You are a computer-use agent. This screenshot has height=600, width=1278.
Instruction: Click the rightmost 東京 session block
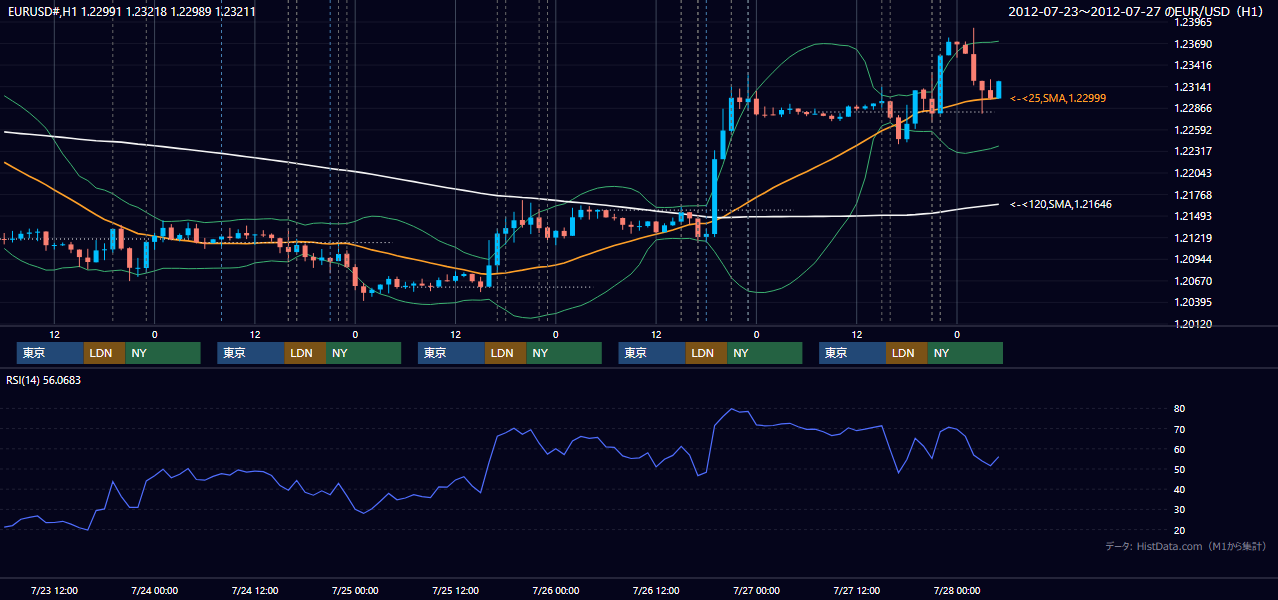coord(852,353)
